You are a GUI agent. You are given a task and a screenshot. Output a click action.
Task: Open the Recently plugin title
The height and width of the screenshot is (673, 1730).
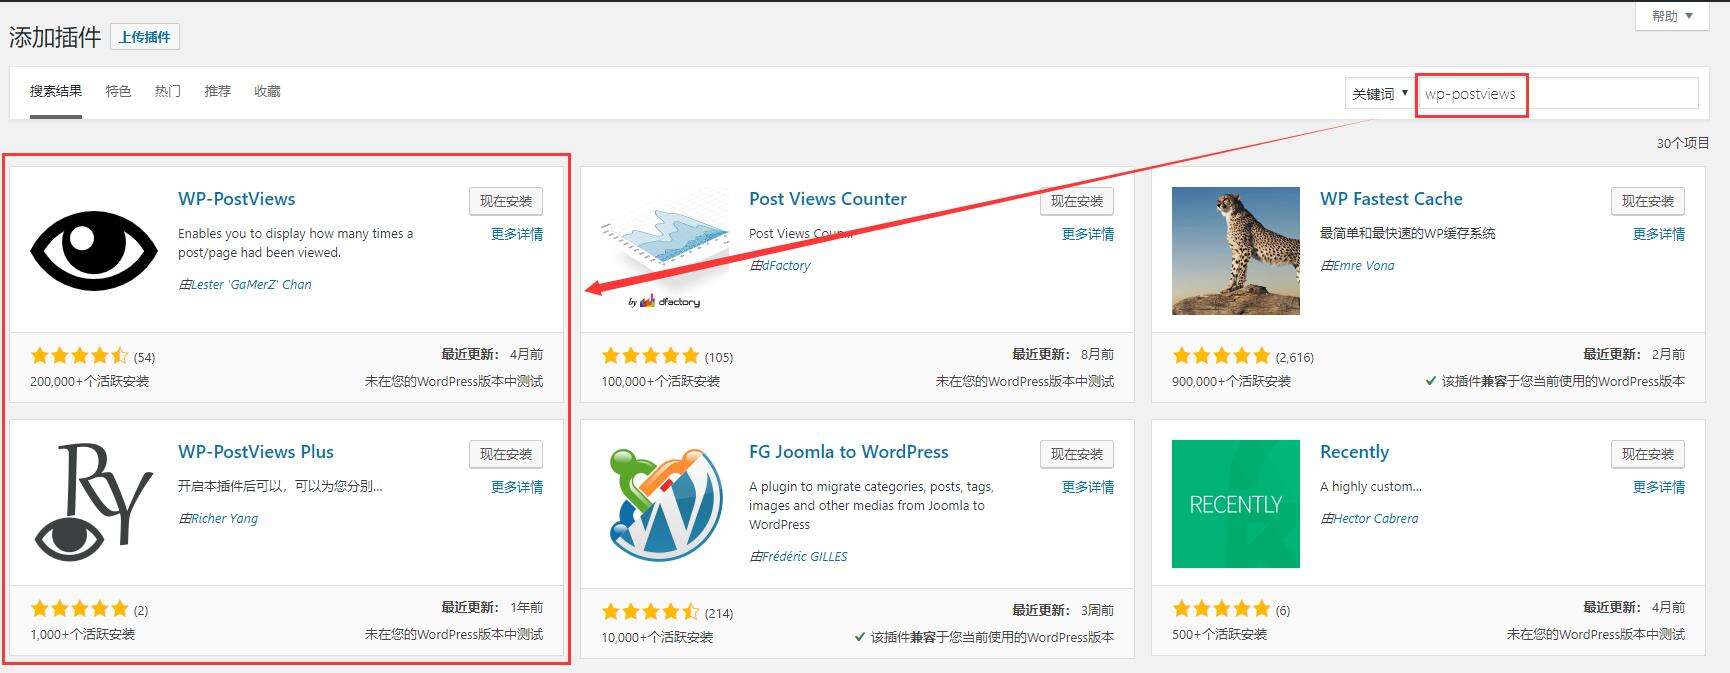[x=1355, y=452]
